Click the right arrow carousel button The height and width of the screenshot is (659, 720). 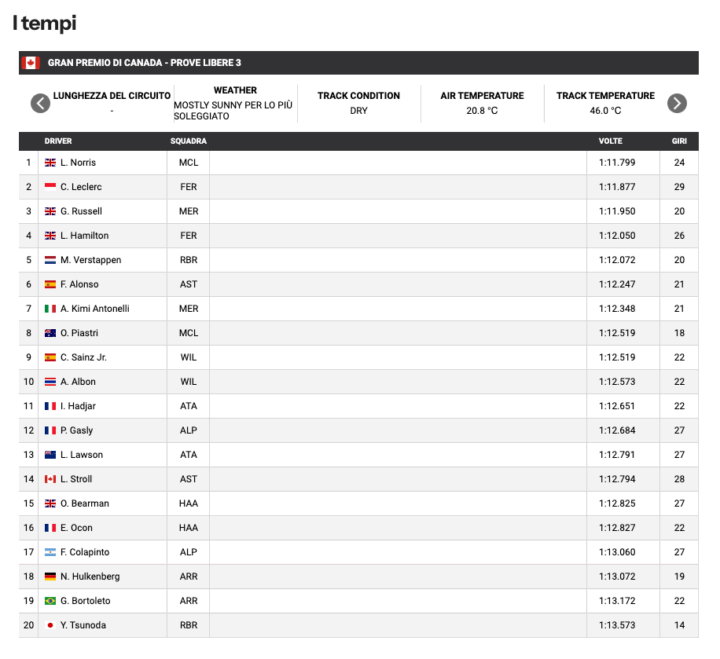[x=677, y=103]
